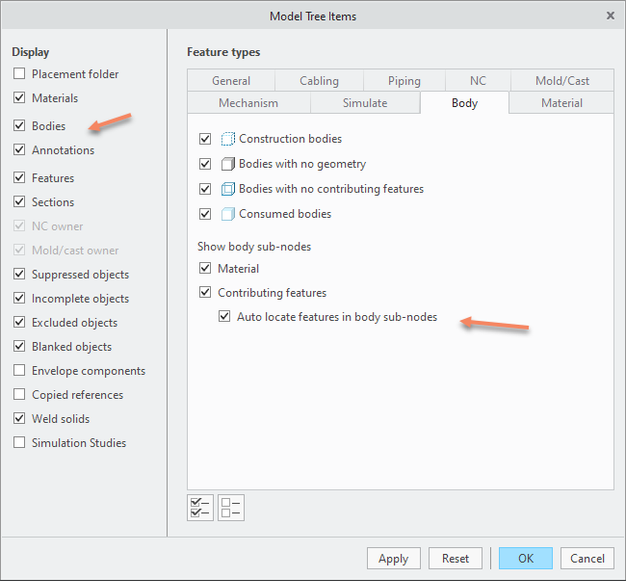The height and width of the screenshot is (581, 626).
Task: Toggle the Simulation Studies checkbox
Action: click(20, 443)
